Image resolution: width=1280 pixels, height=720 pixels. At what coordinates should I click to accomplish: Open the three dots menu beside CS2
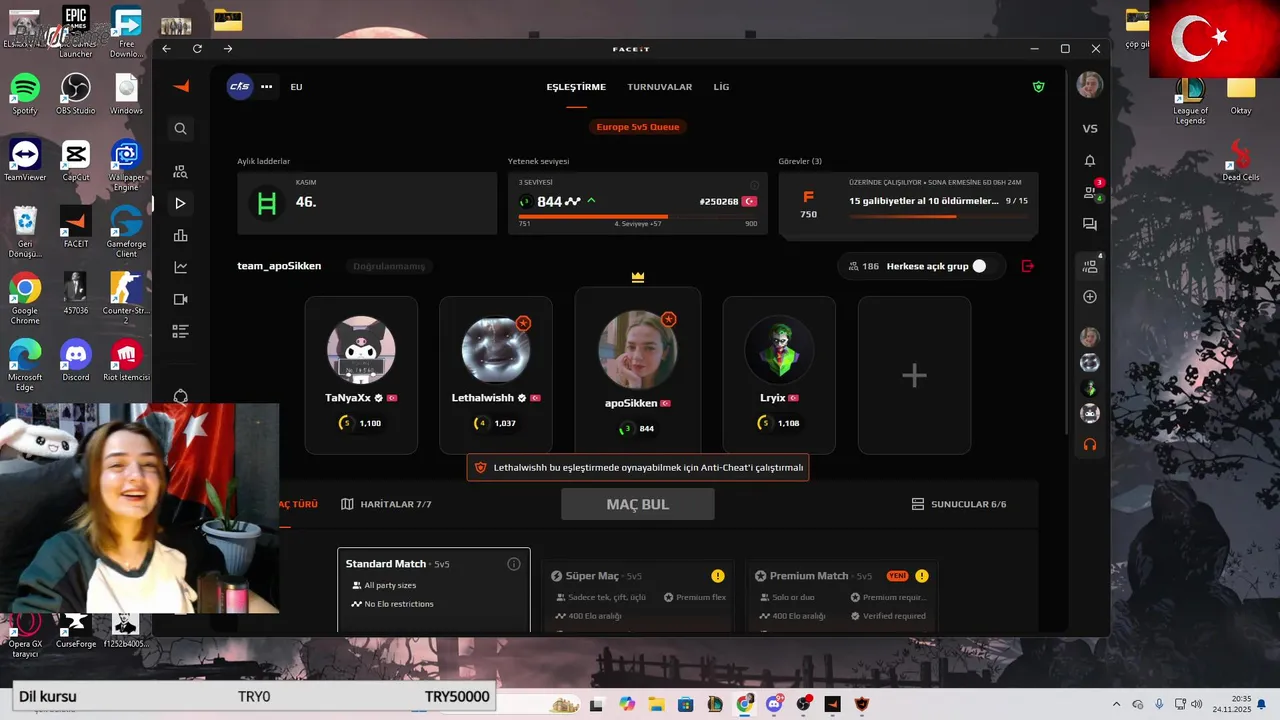click(267, 87)
